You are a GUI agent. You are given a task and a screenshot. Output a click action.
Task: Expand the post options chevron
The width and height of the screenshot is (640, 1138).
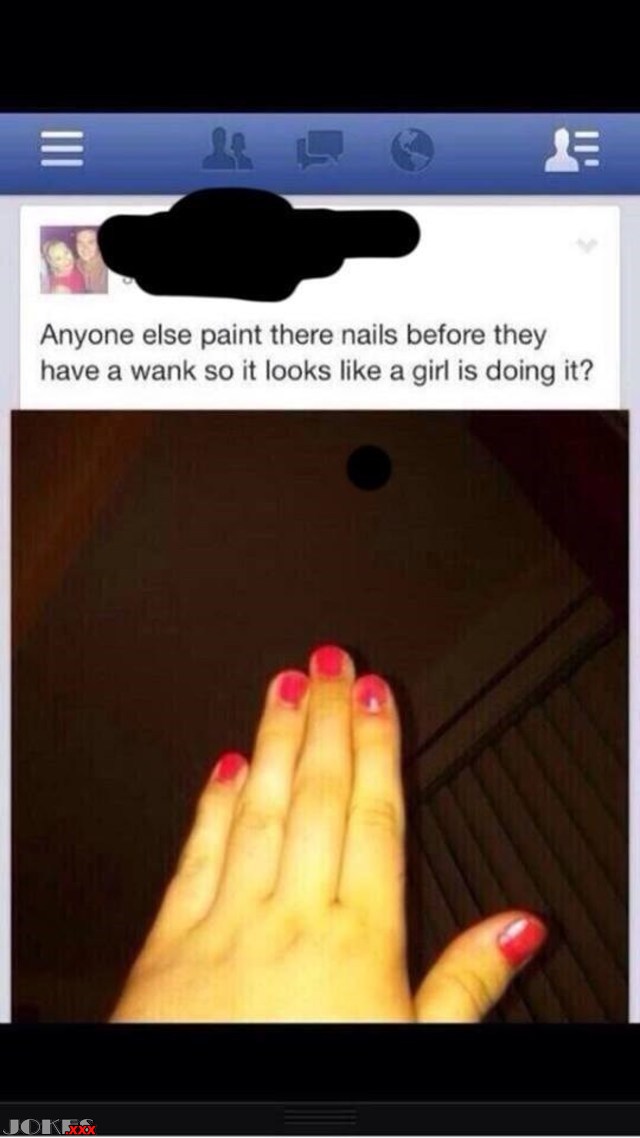tap(588, 246)
